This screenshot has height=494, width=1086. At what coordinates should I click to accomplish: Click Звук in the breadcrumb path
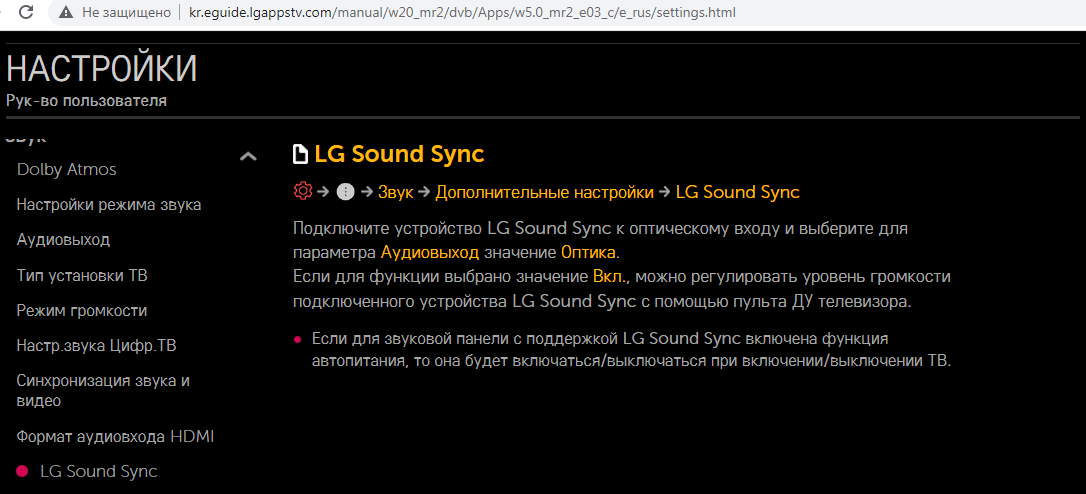pyautogui.click(x=395, y=192)
